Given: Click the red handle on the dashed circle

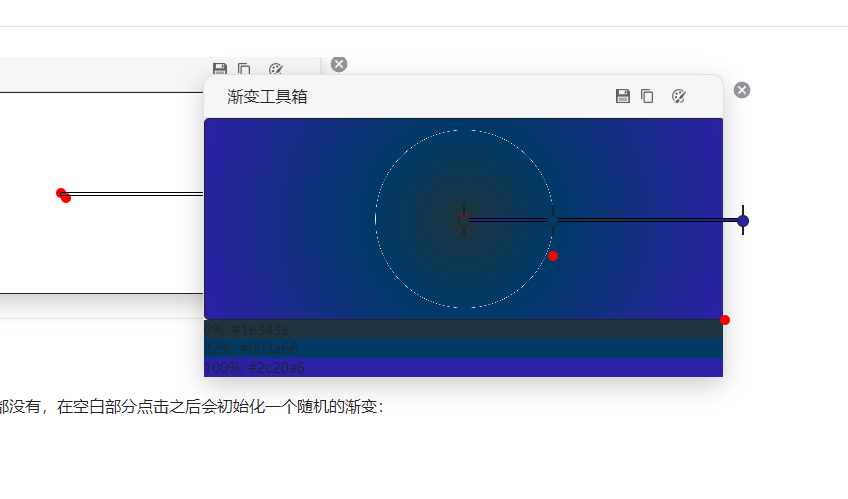Looking at the screenshot, I should click(553, 256).
